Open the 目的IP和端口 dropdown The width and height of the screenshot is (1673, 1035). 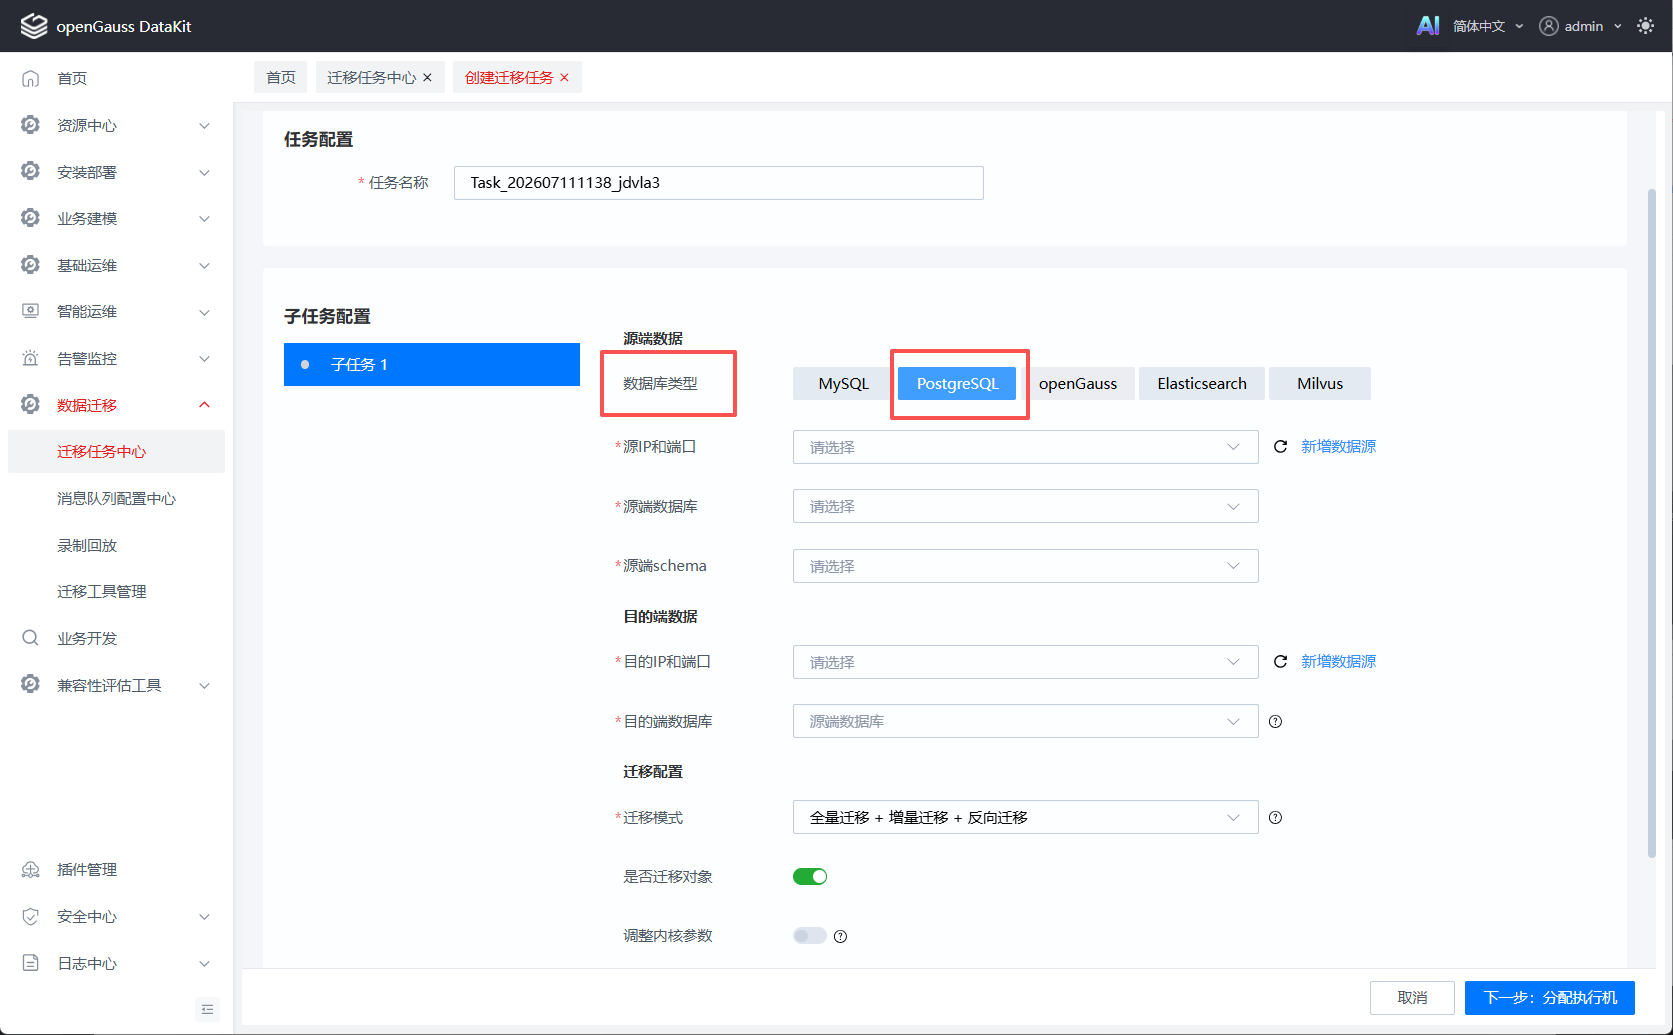pos(1025,662)
